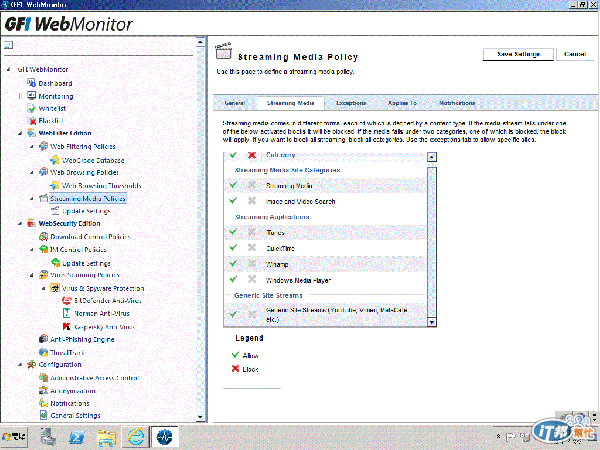Select Anonymization tree item

click(73, 391)
